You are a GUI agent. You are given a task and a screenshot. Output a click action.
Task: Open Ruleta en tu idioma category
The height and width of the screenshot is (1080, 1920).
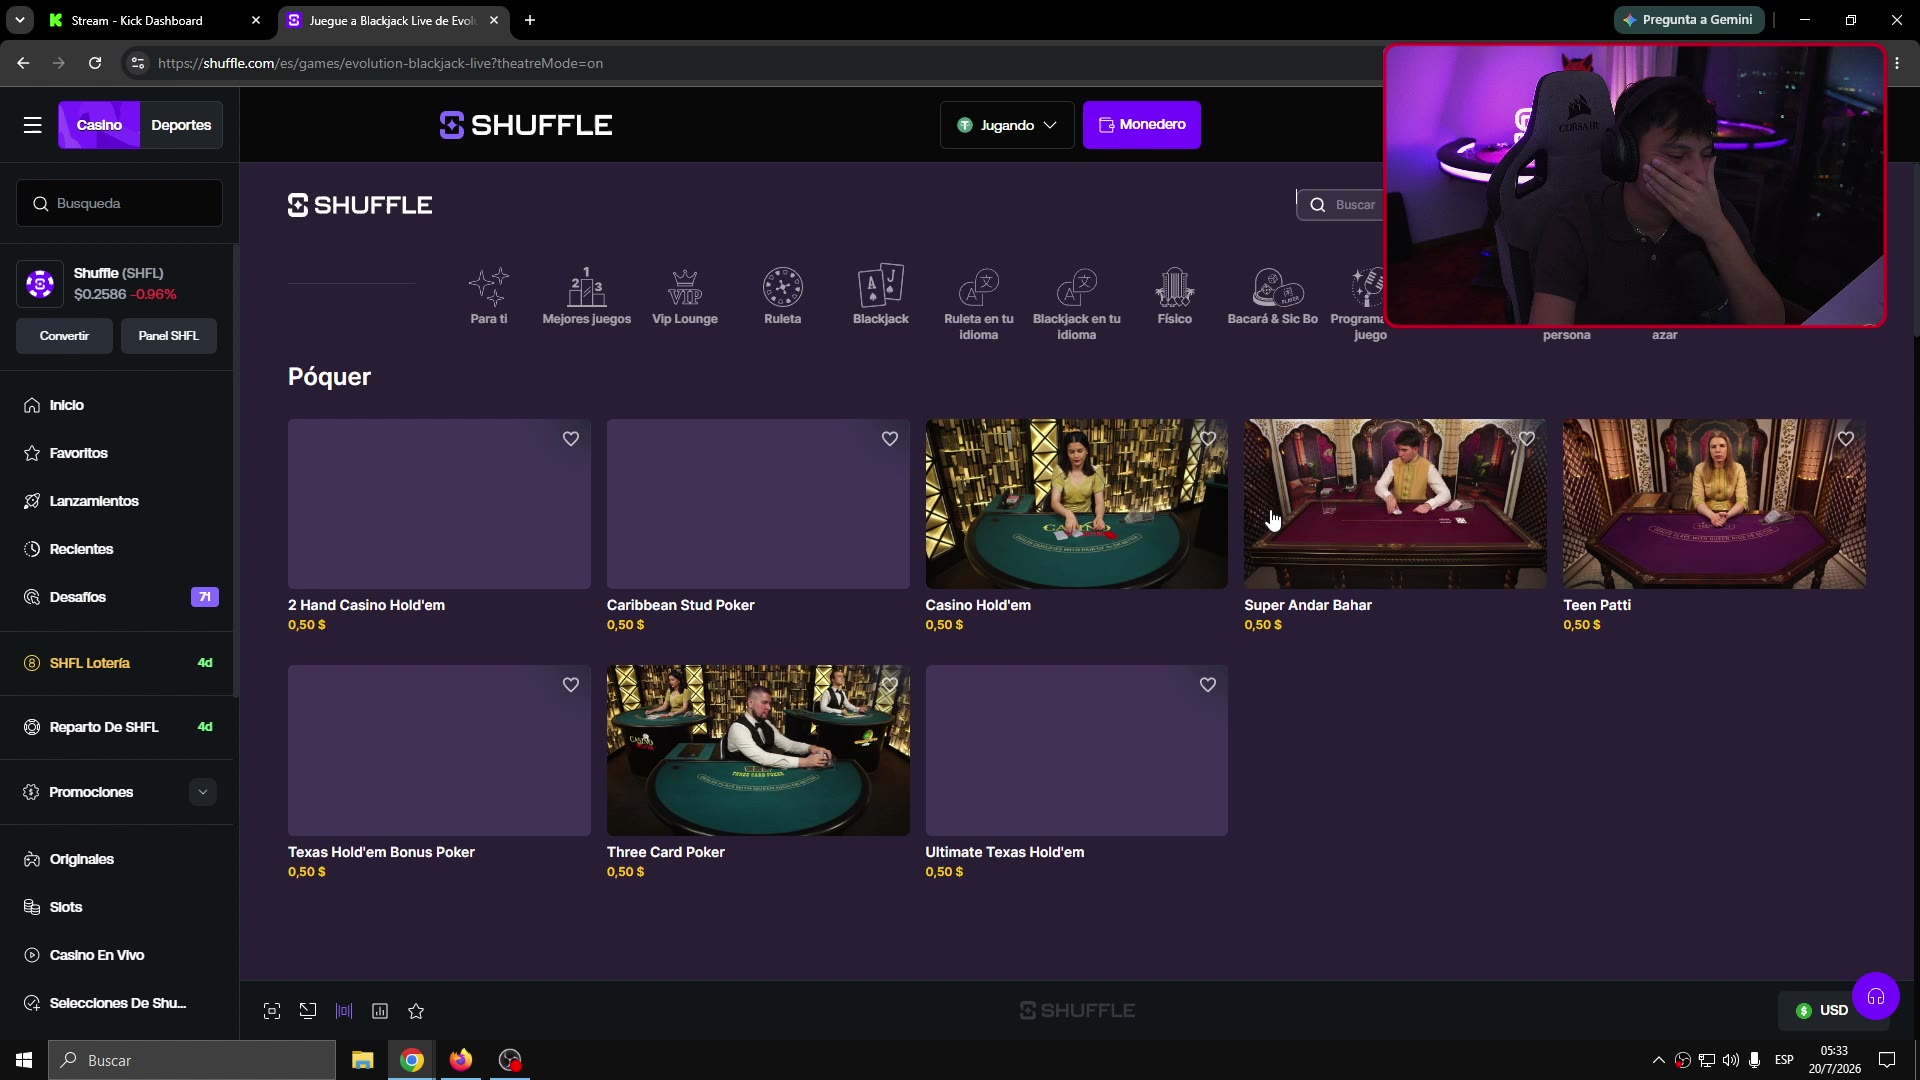coord(979,304)
